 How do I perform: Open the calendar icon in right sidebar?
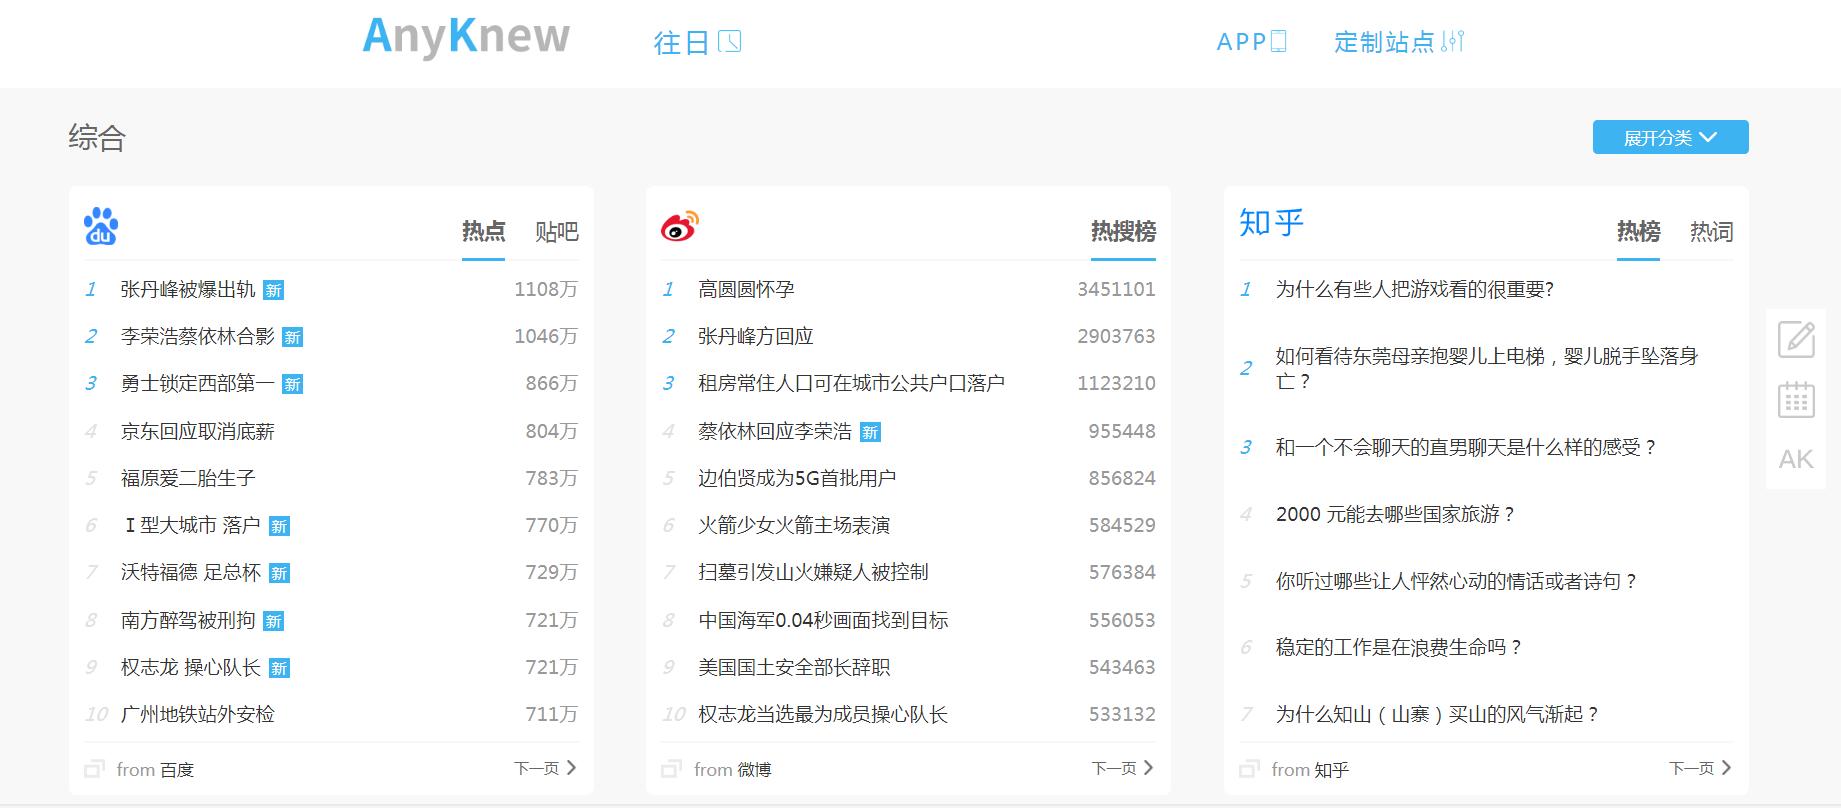click(x=1796, y=399)
